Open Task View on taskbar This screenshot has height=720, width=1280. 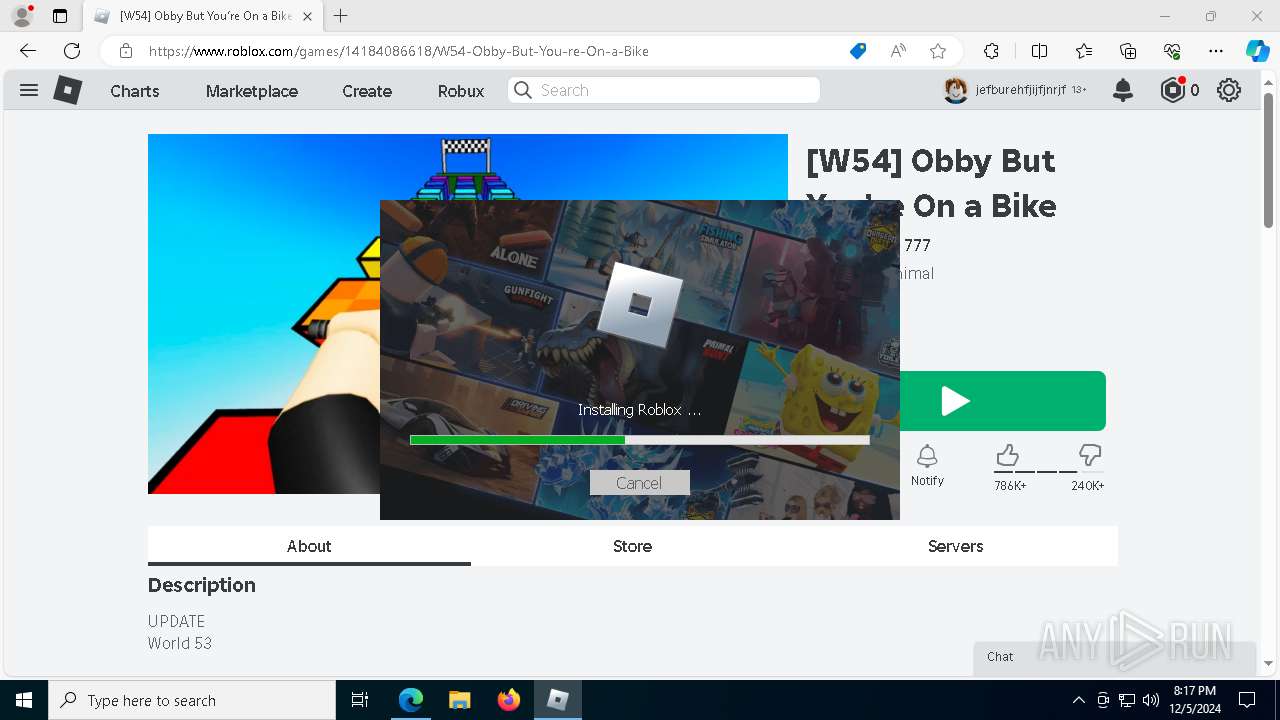(360, 700)
